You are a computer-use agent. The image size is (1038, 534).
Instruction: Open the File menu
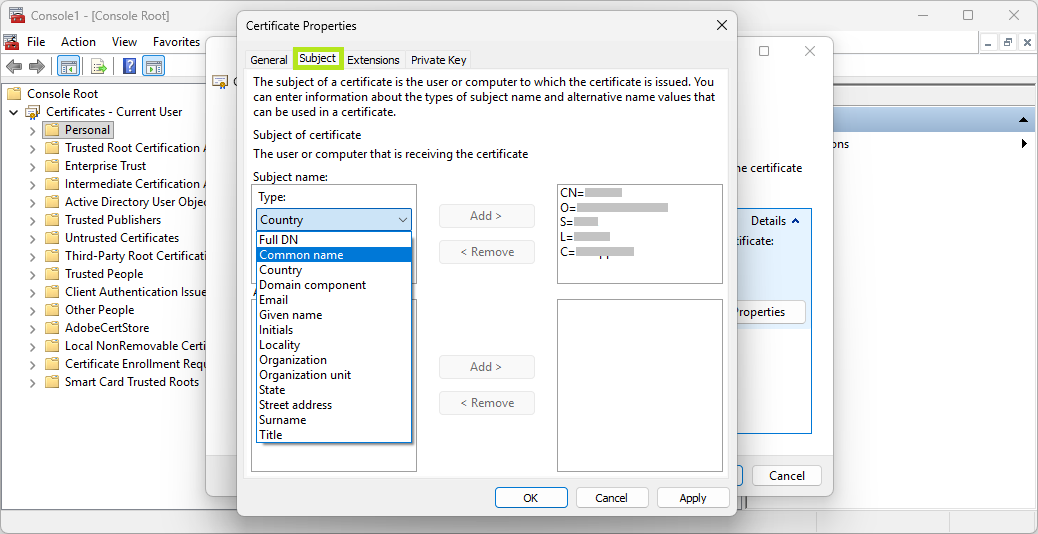36,42
